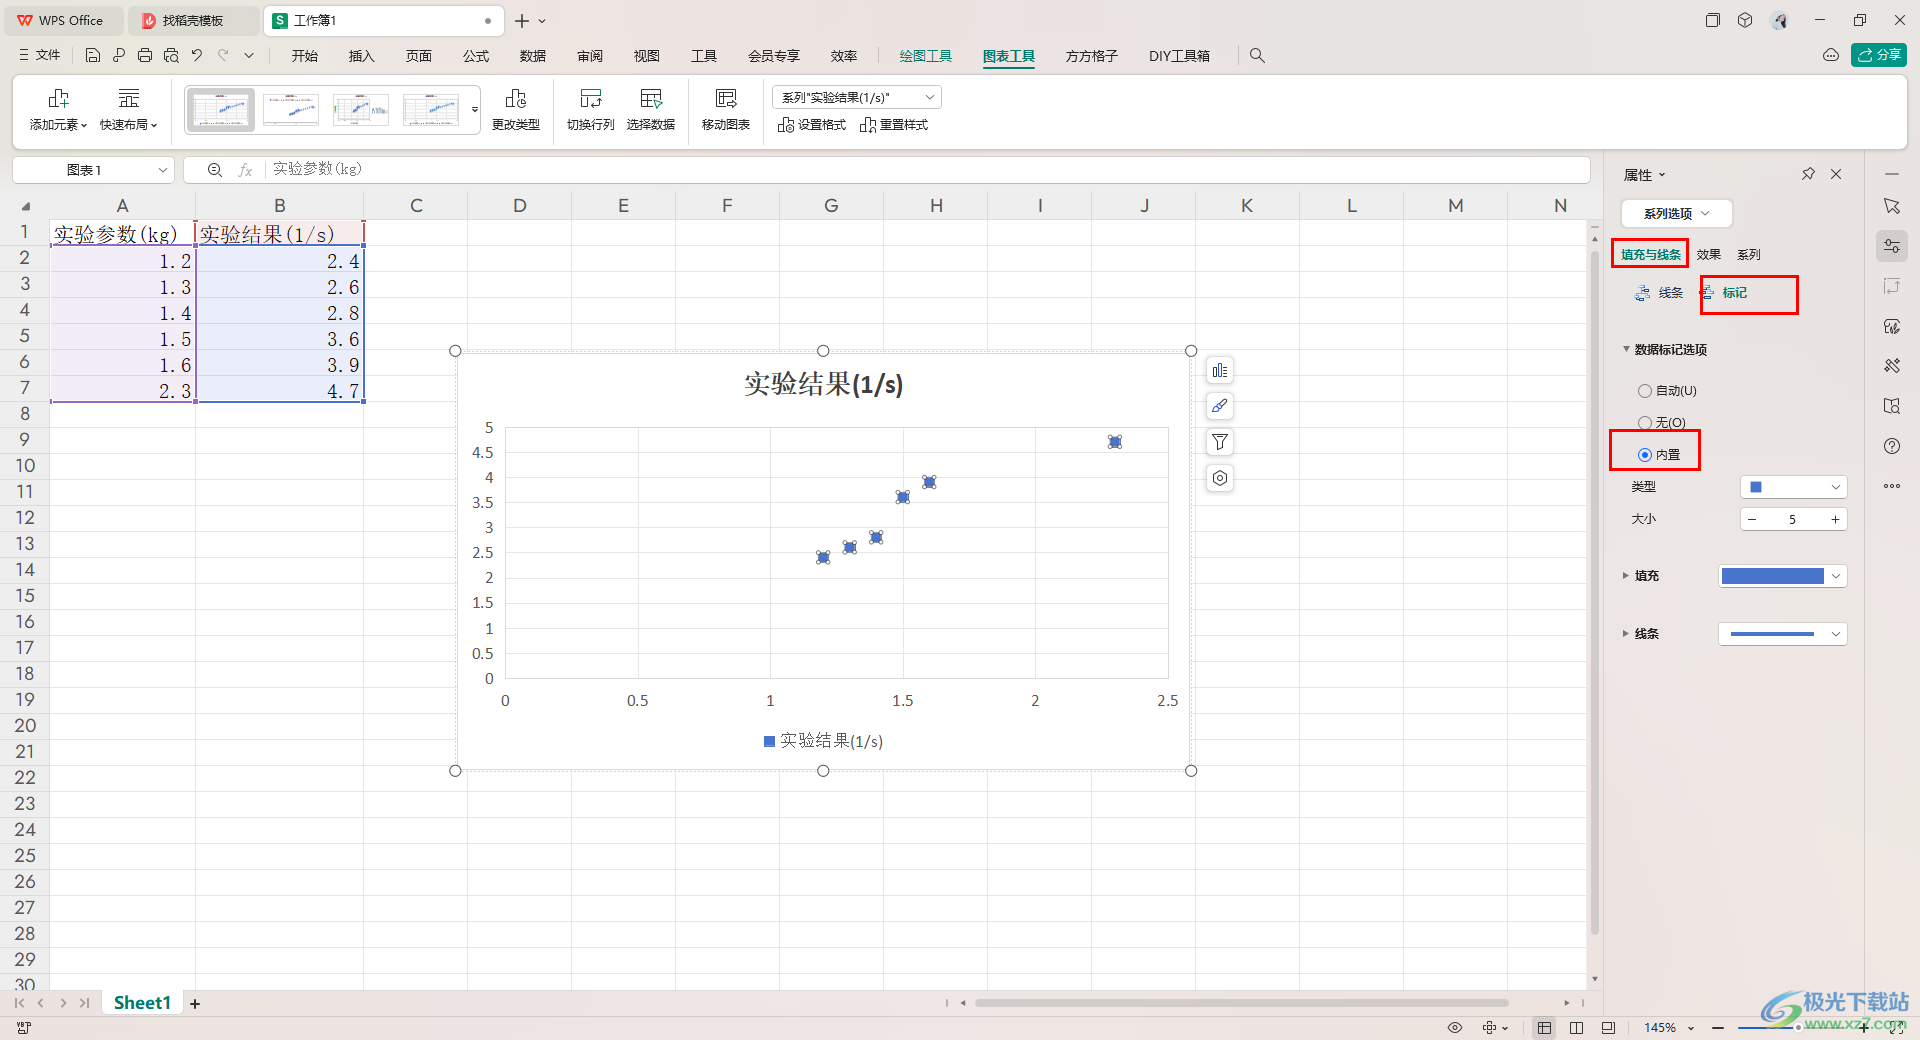
Task: Open chart elements button beside chart
Action: 1220,371
